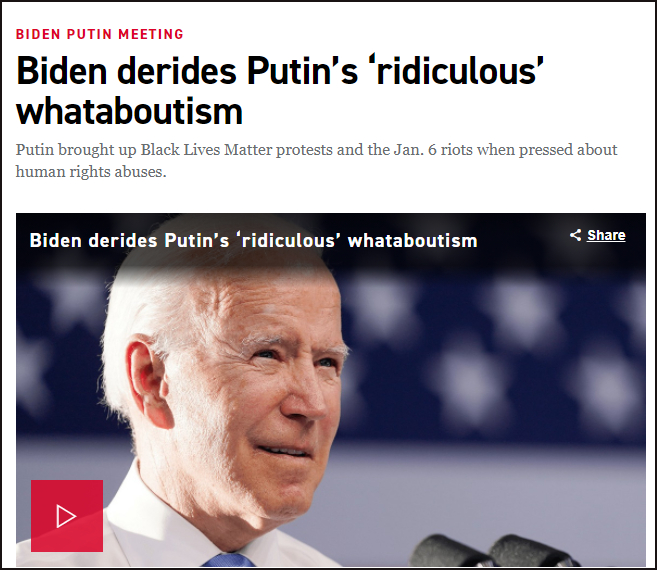
Task: Click the share arrow icon beside Share
Action: pos(576,235)
